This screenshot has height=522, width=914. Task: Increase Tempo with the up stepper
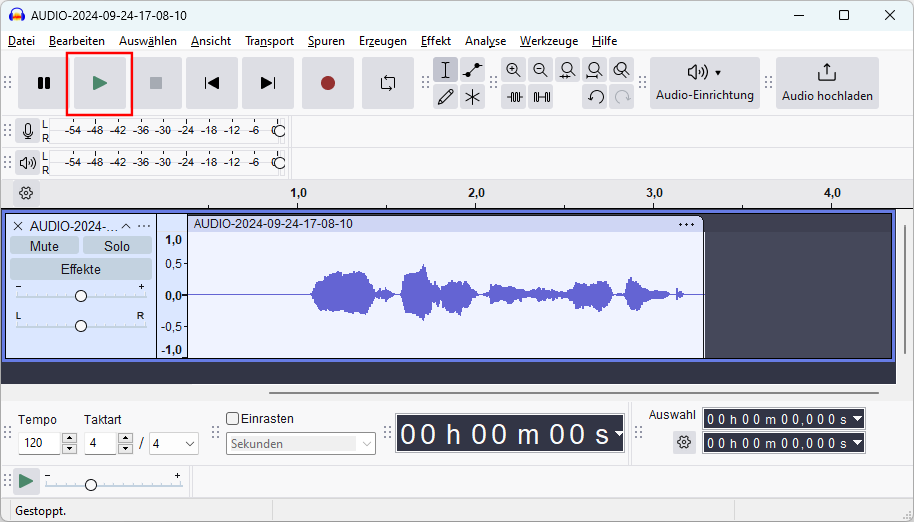69,438
